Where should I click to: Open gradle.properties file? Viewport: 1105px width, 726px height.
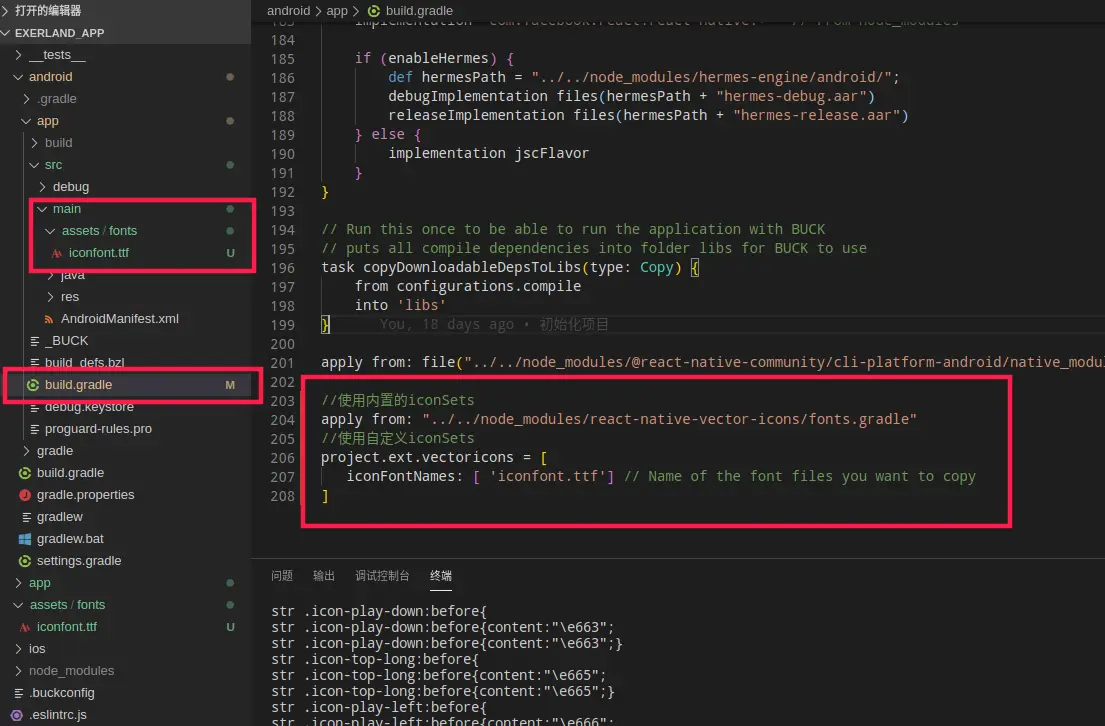(85, 495)
